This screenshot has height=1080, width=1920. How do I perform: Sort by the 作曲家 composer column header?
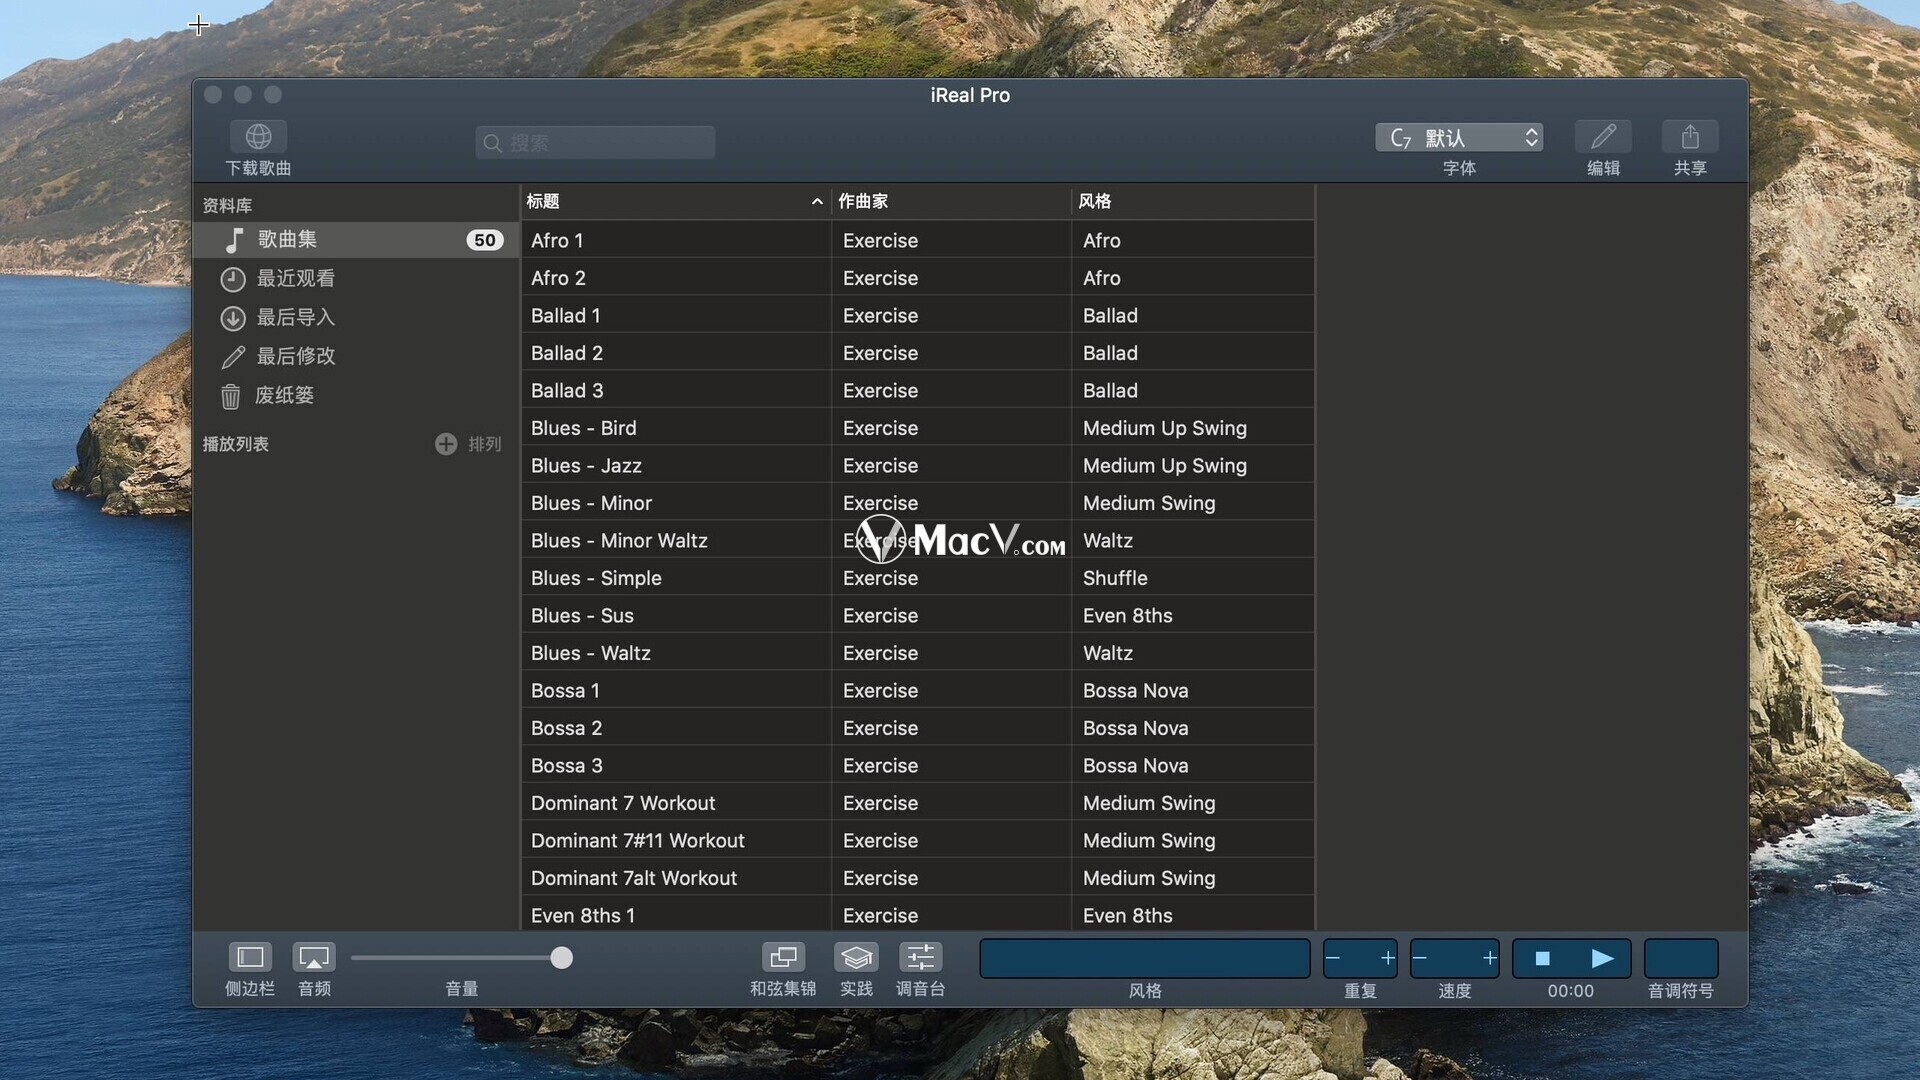point(950,201)
